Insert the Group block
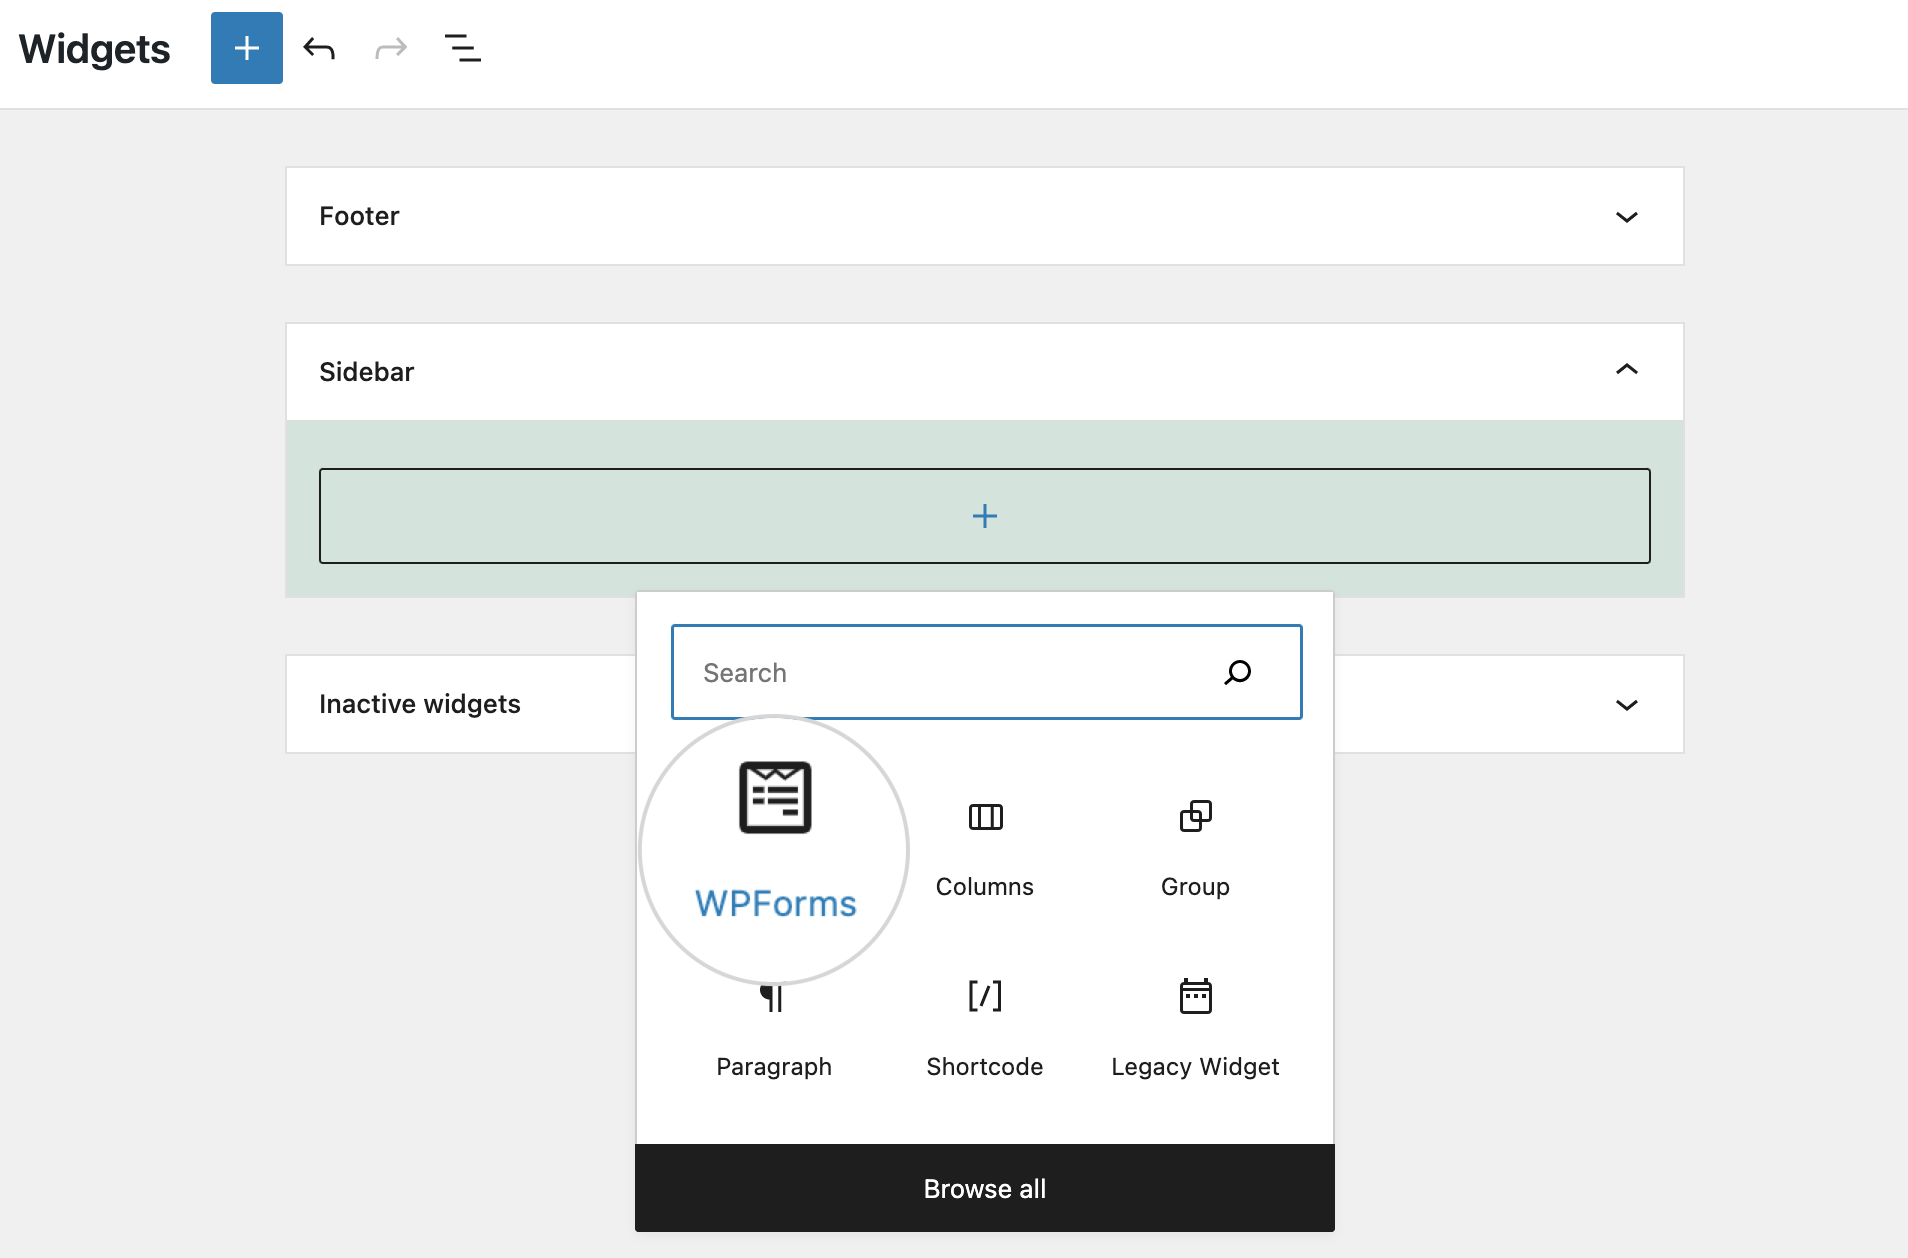The width and height of the screenshot is (1908, 1258). (x=1195, y=850)
